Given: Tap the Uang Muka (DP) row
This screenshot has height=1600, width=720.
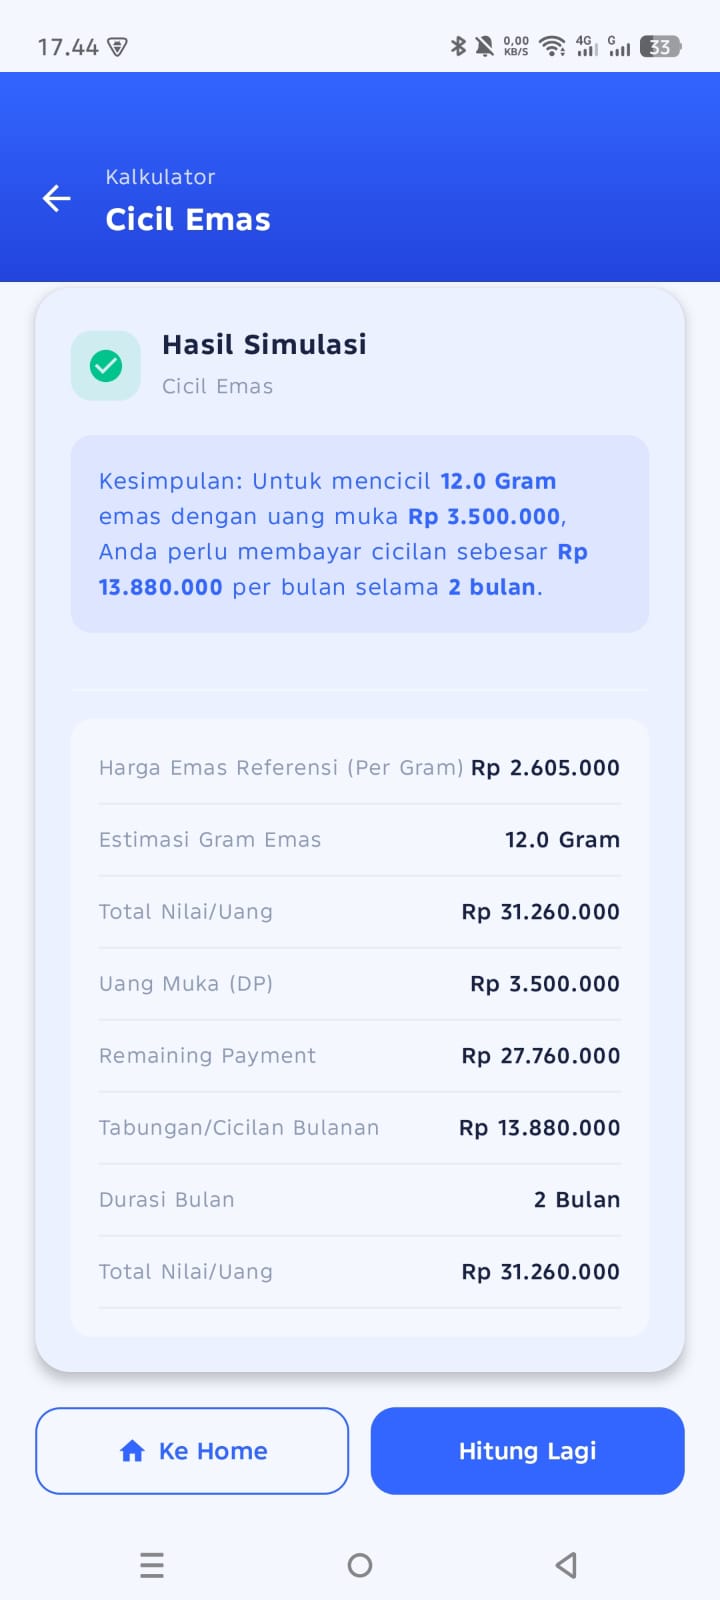Looking at the screenshot, I should pyautogui.click(x=360, y=984).
